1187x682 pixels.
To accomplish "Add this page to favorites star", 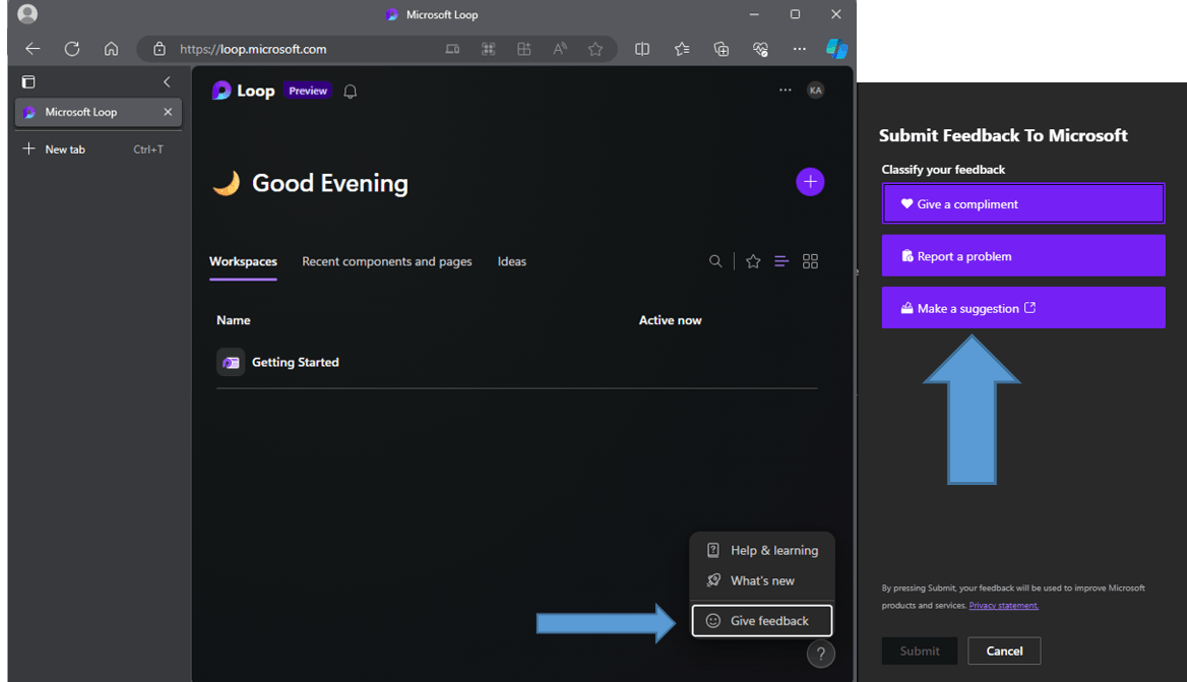I will pyautogui.click(x=596, y=49).
